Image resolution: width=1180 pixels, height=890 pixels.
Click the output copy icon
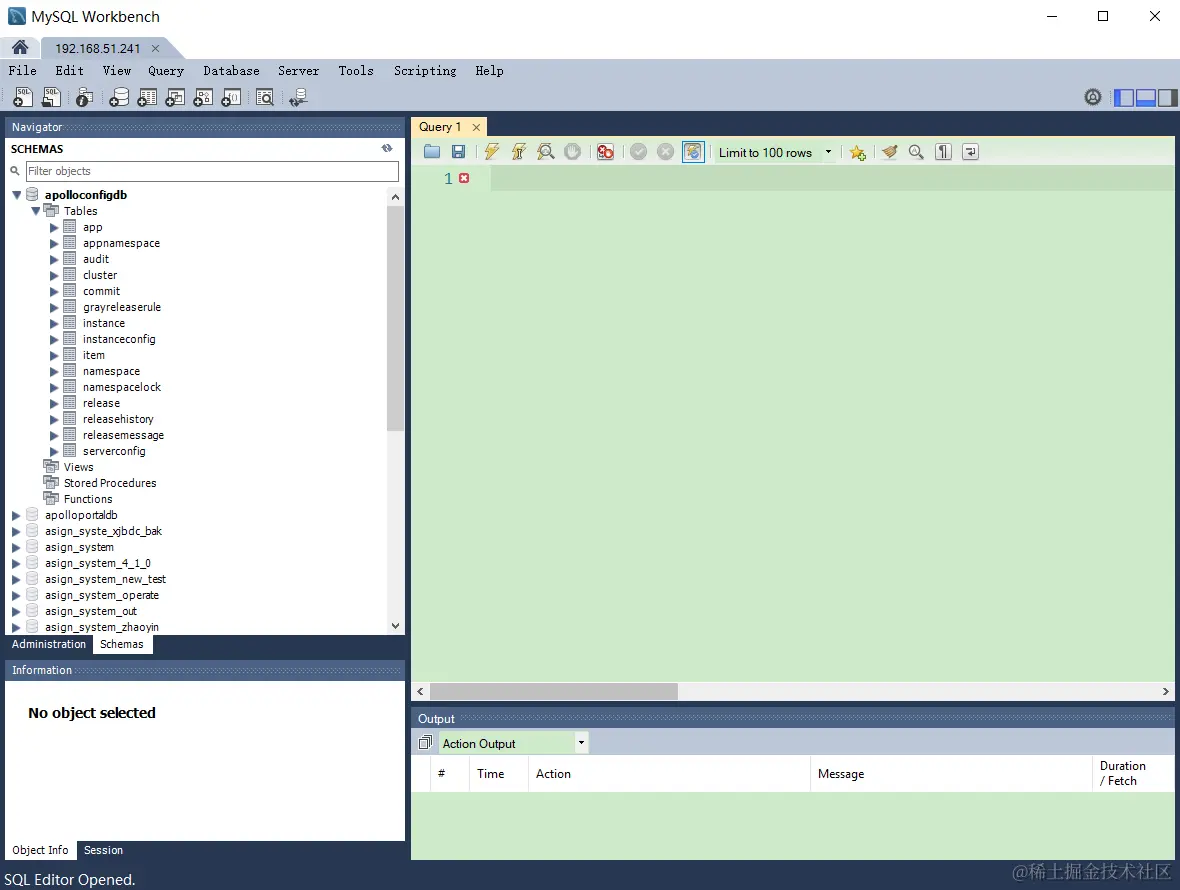pyautogui.click(x=425, y=743)
